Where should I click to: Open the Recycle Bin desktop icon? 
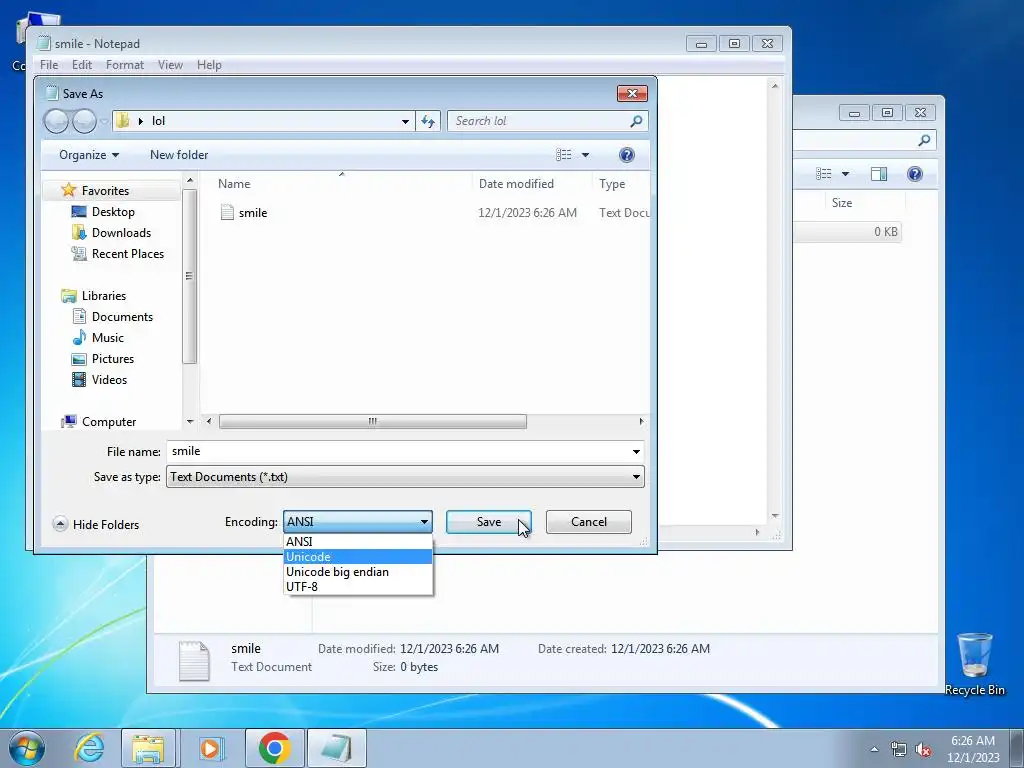point(974,663)
